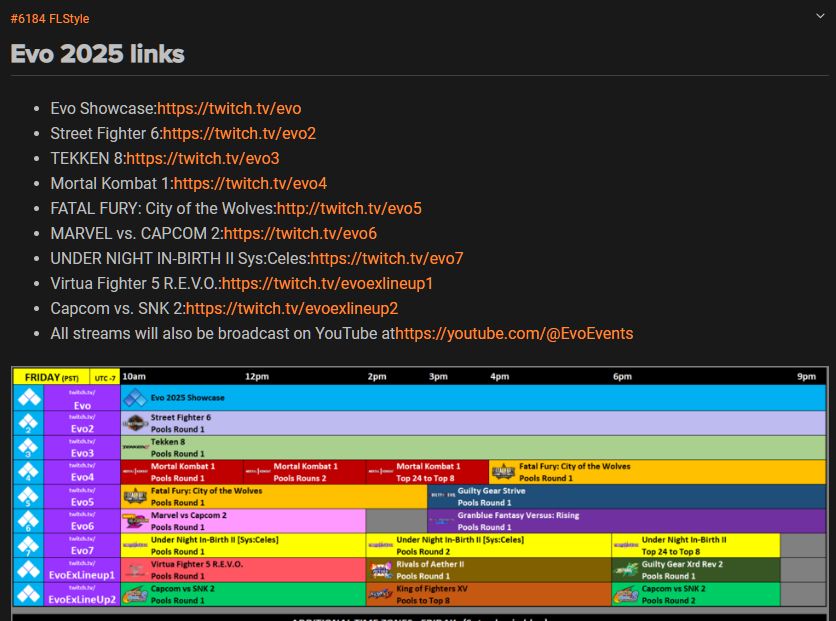
Task: Click the King of Fighters XV logo
Action: pyautogui.click(x=381, y=594)
